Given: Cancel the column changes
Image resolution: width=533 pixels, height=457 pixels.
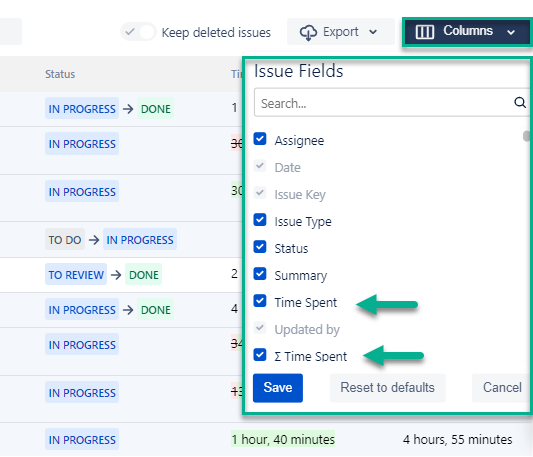Looking at the screenshot, I should 501,388.
